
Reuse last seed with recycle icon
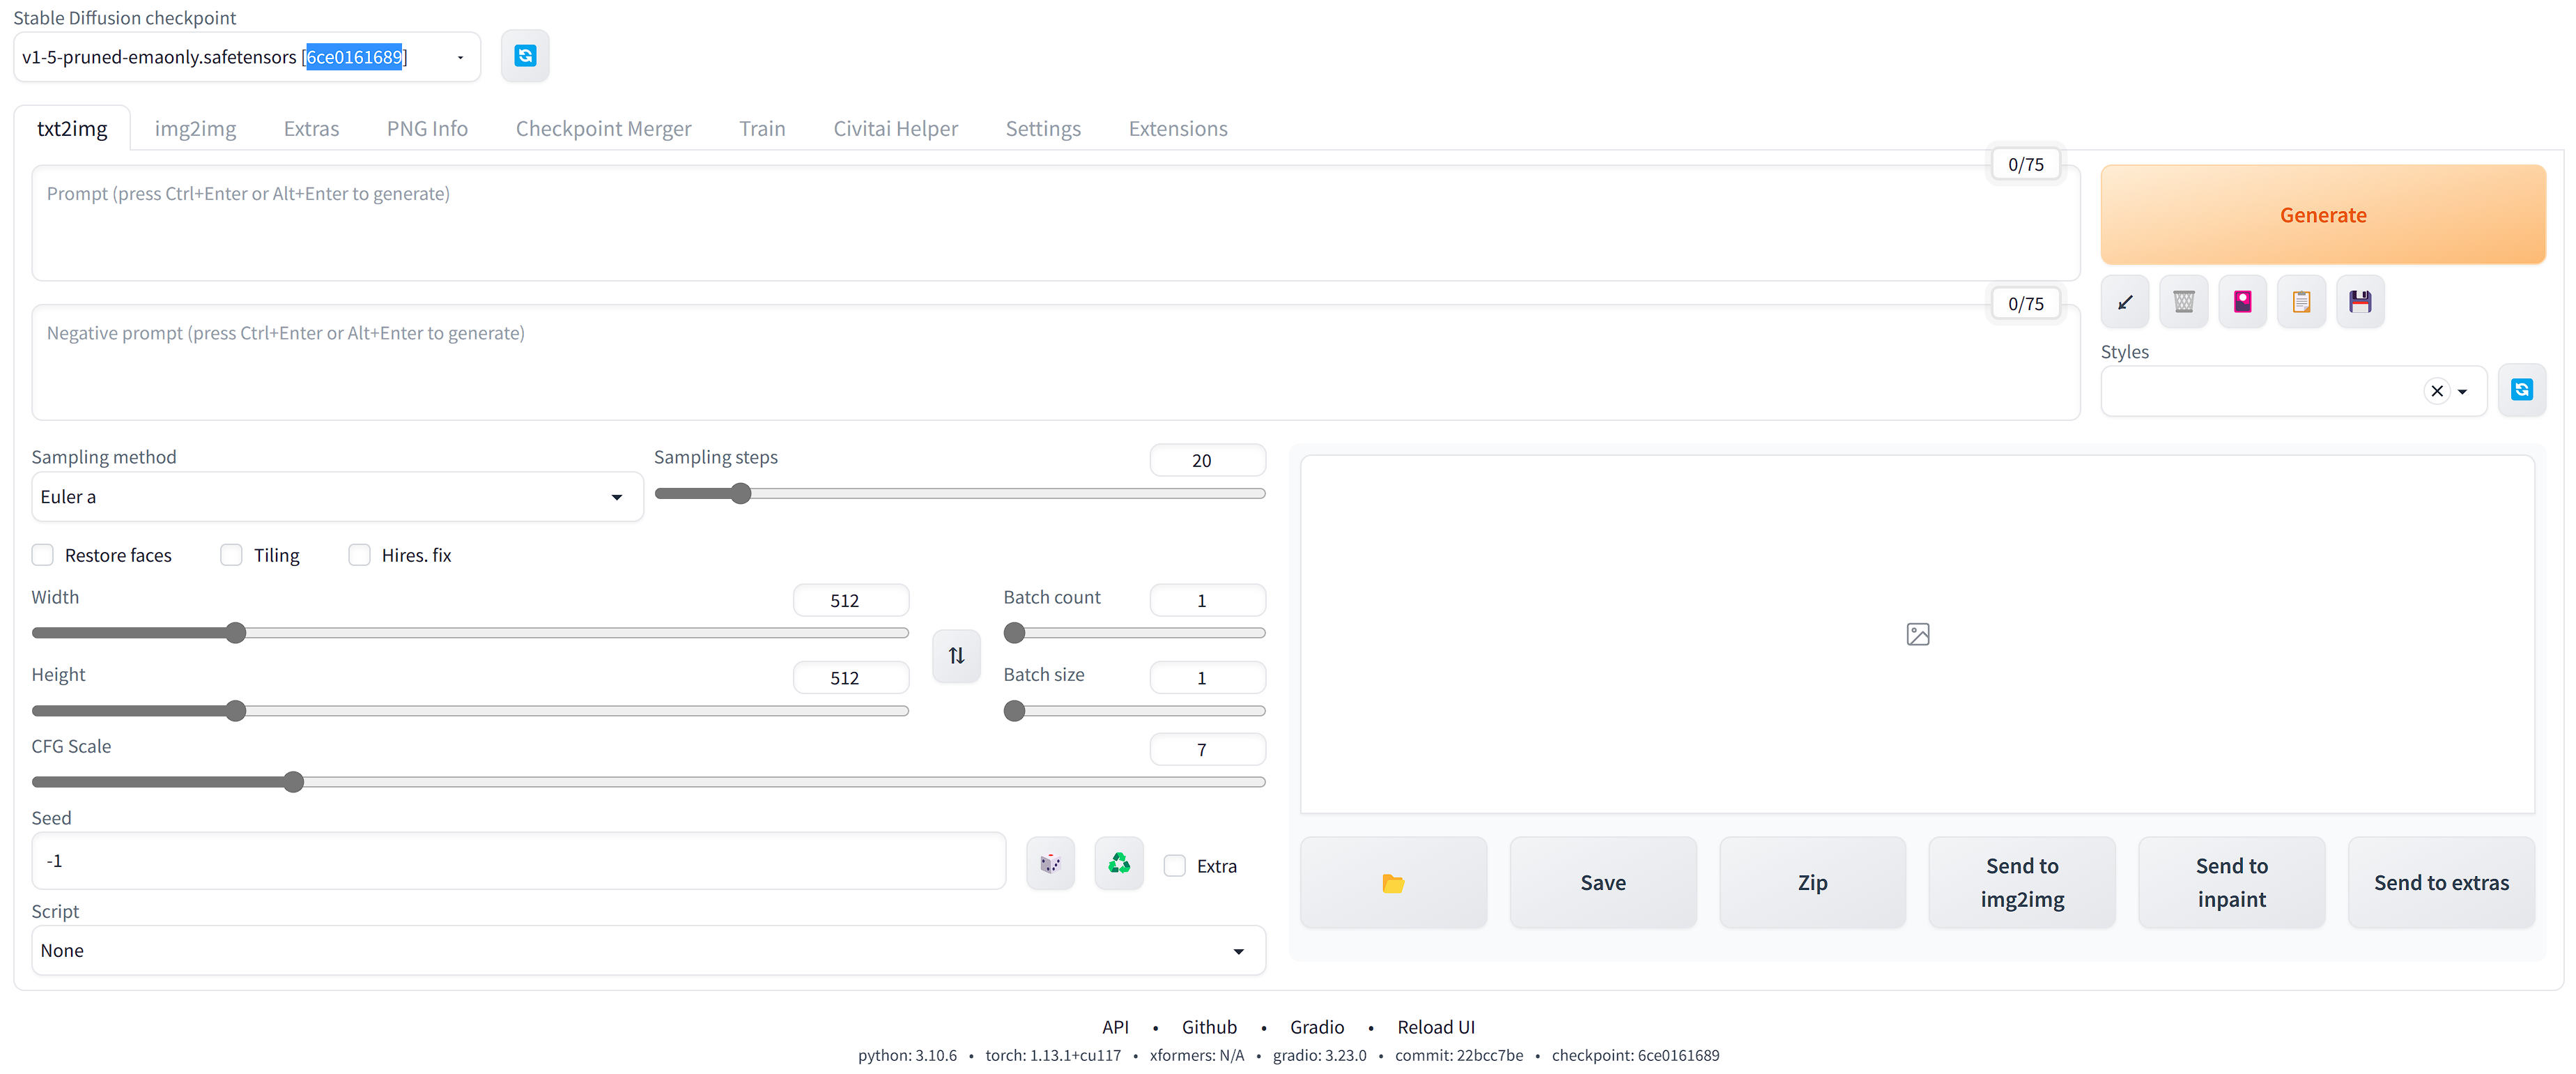coord(1119,863)
